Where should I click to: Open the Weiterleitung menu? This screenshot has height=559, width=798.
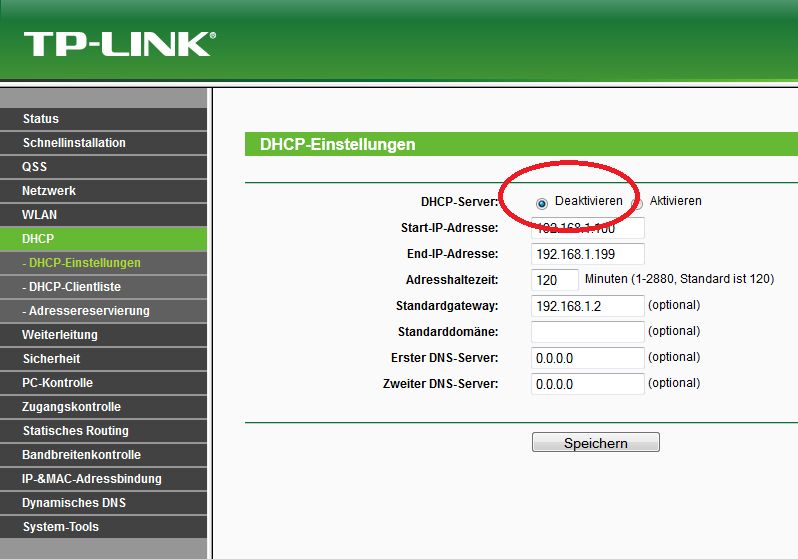click(x=103, y=335)
